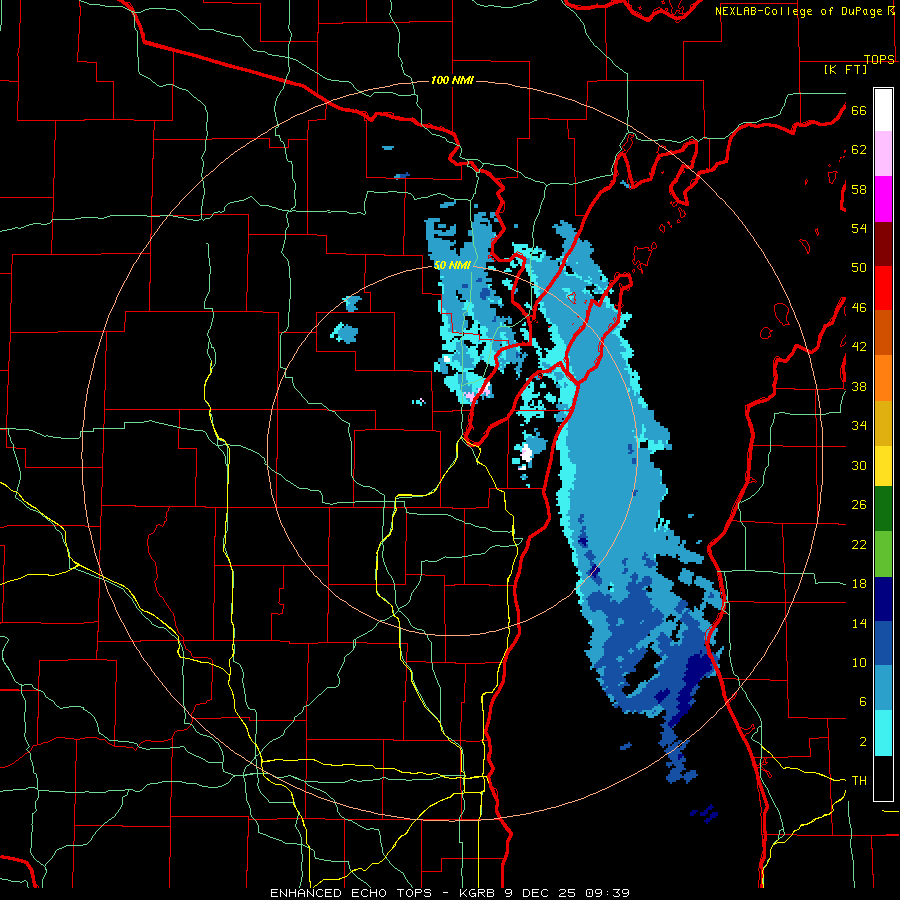The image size is (900, 900).
Task: Click the 'KGRB' radar site identifier
Action: click(x=479, y=893)
